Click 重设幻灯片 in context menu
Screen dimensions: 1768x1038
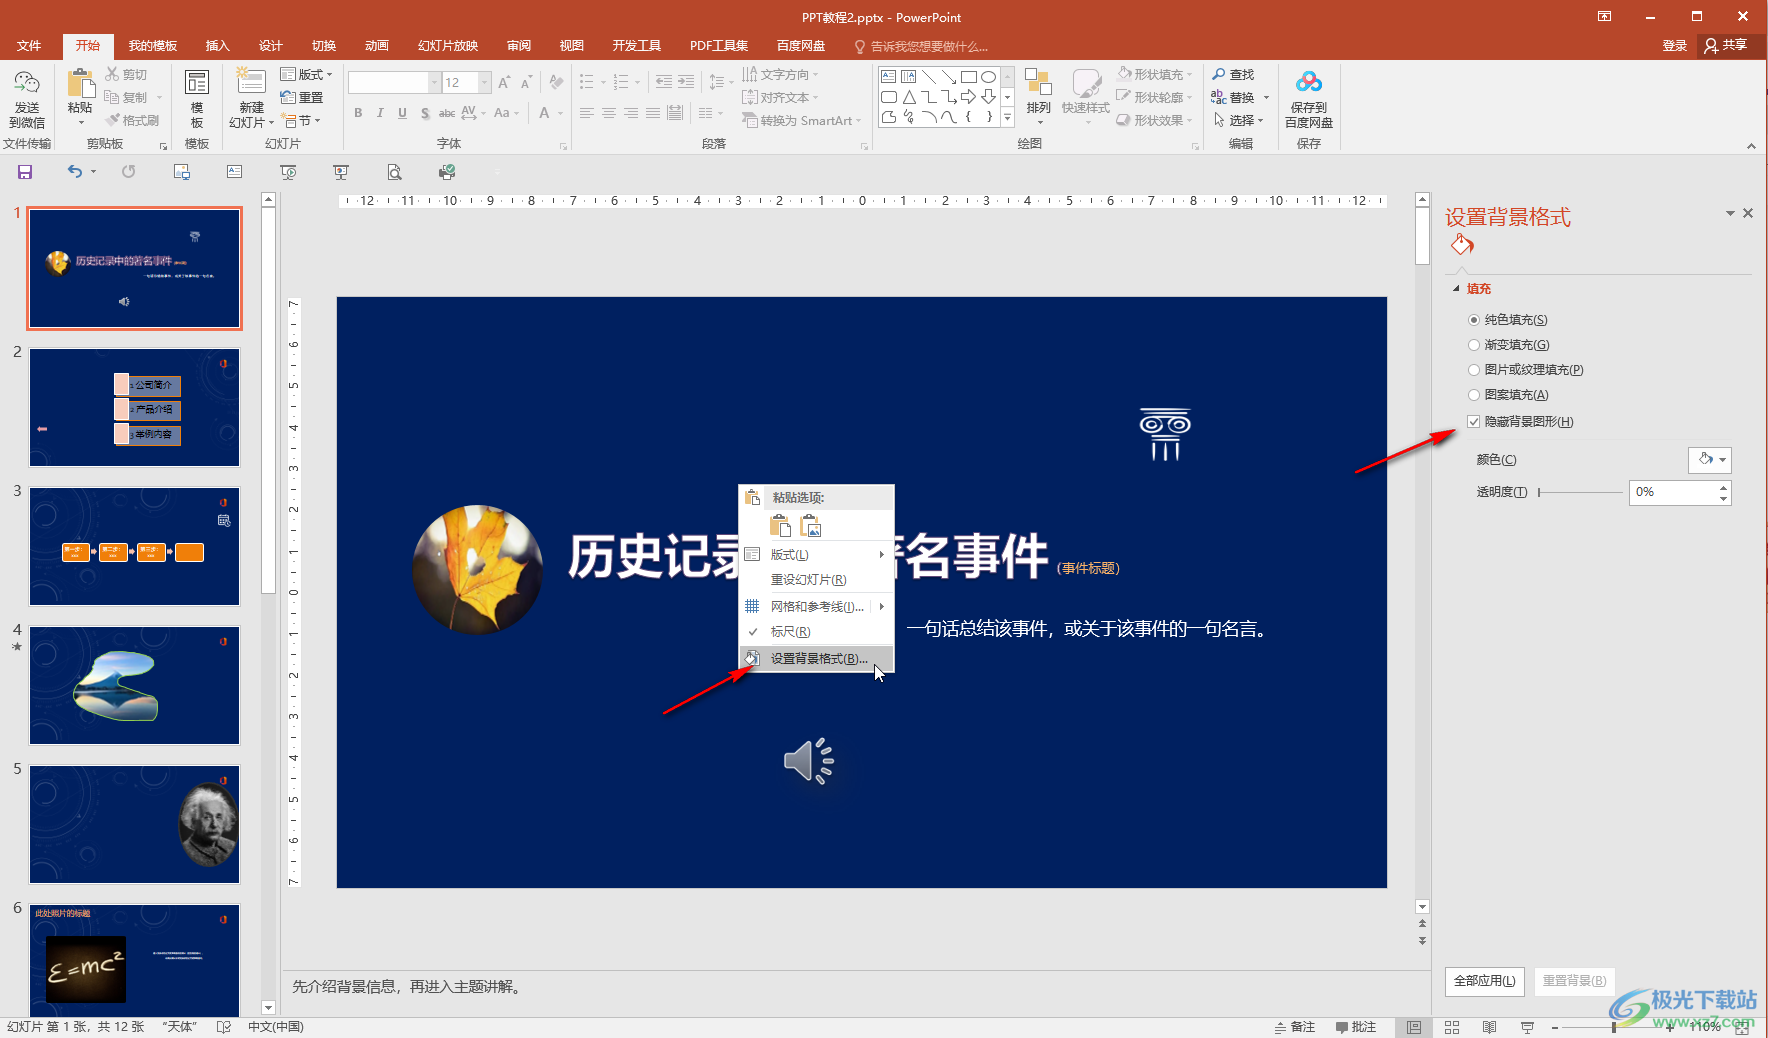[x=808, y=580]
